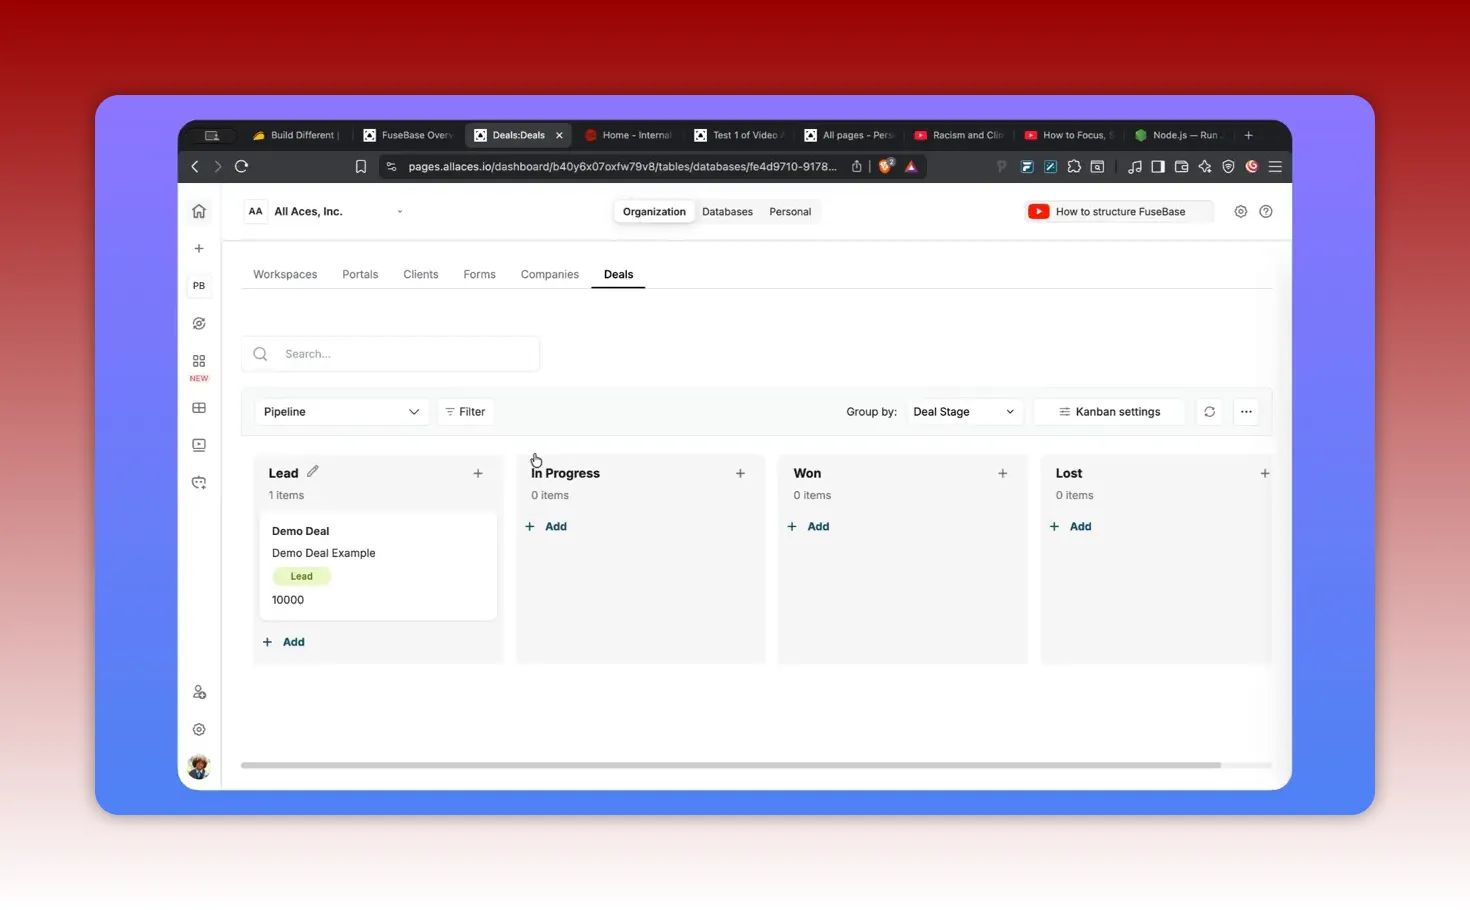Enable the Organization view segment
Image resolution: width=1470 pixels, height=910 pixels.
(654, 211)
